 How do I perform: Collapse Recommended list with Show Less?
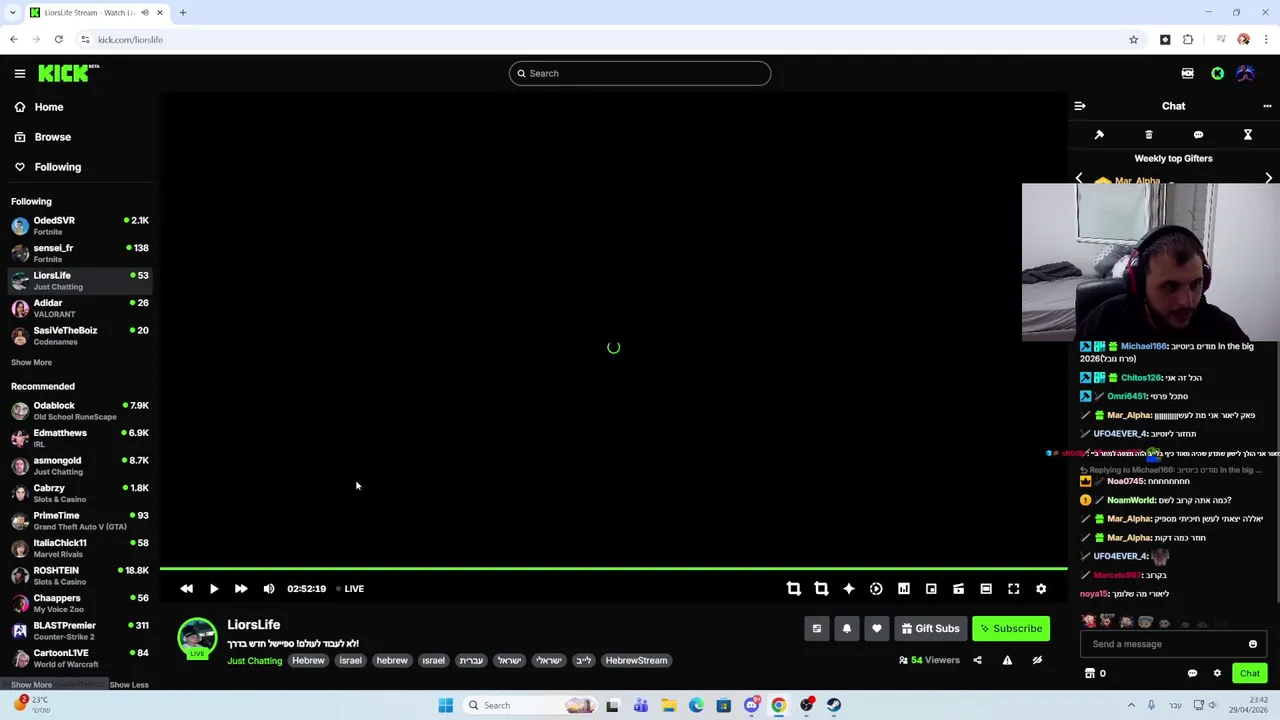(x=128, y=685)
